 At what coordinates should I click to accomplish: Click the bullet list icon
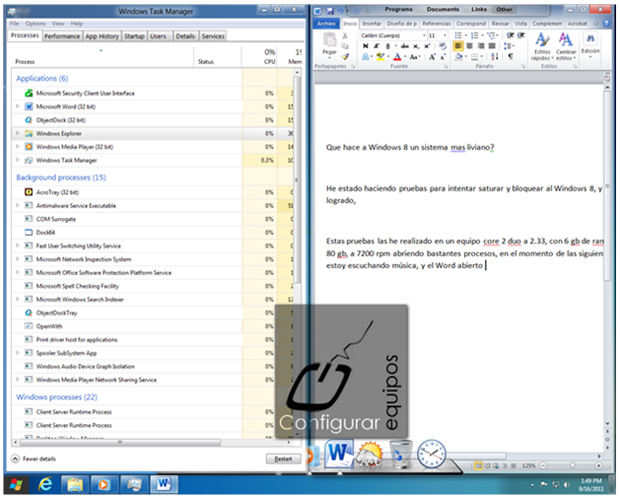(458, 36)
